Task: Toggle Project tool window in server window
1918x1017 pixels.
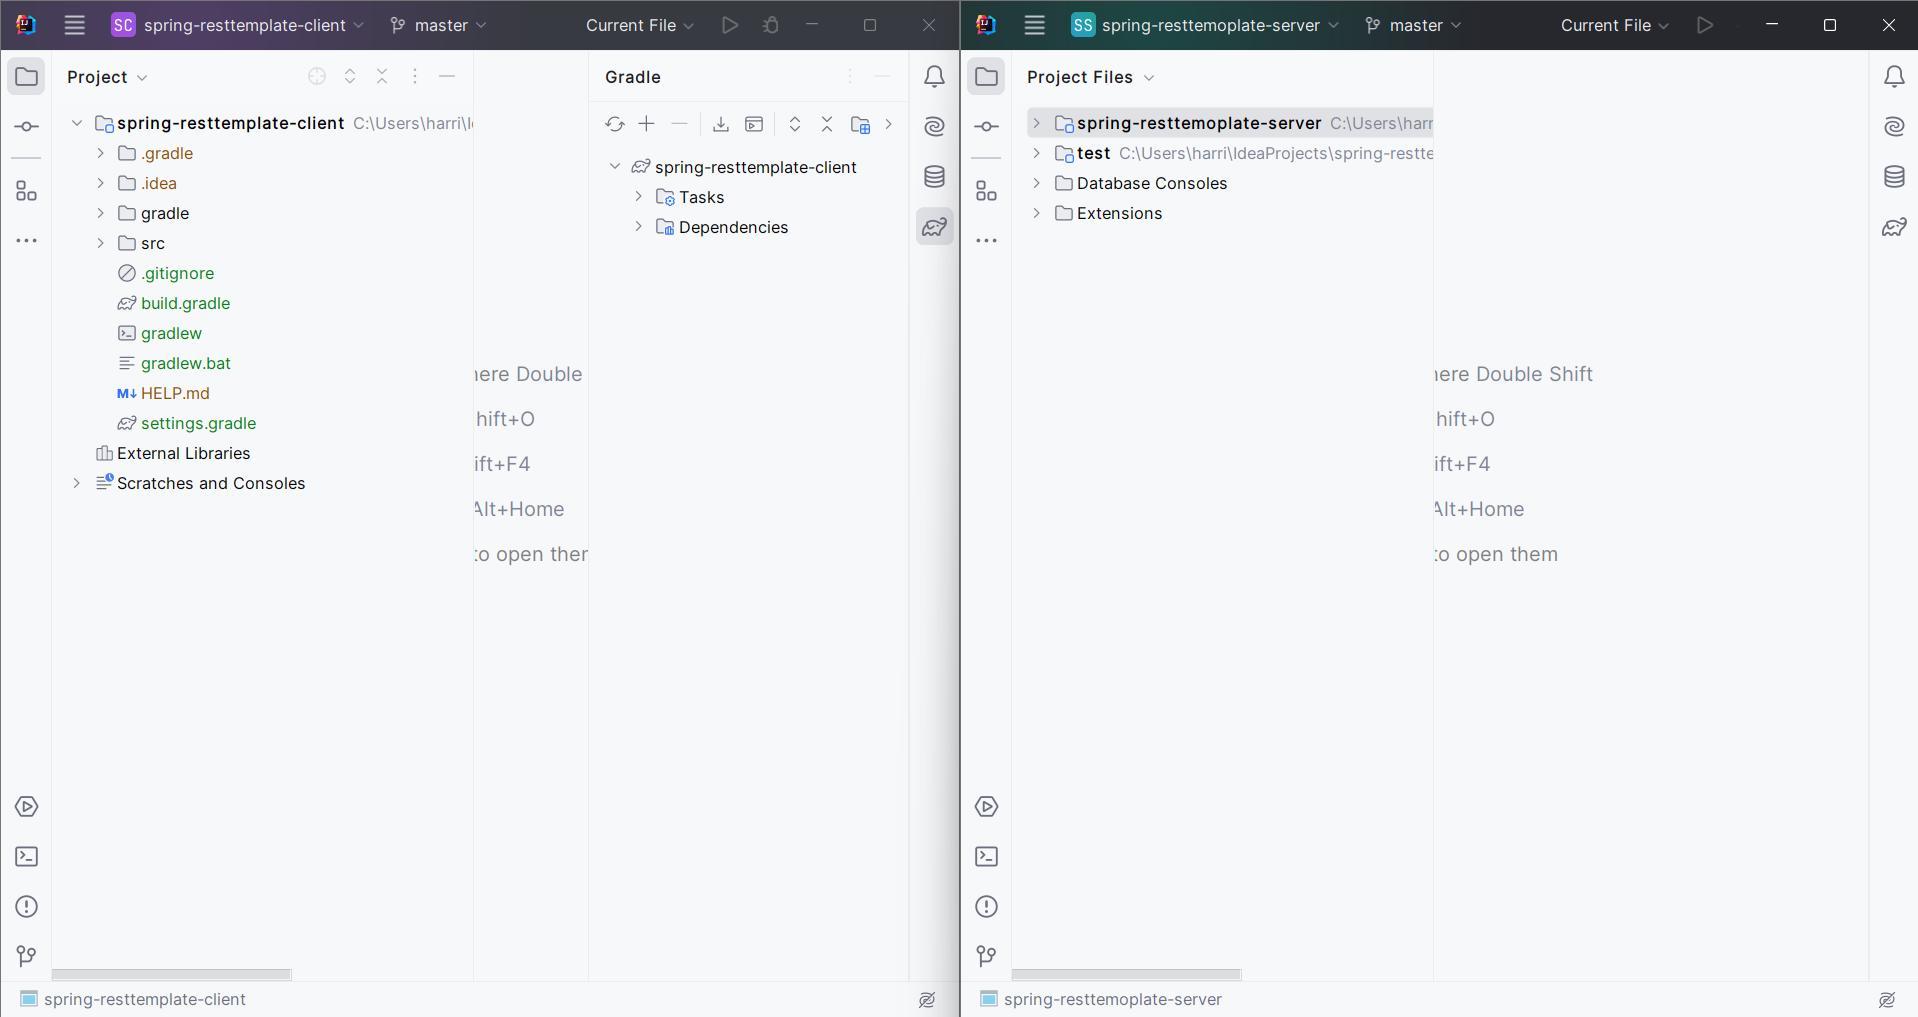Action: 987,77
